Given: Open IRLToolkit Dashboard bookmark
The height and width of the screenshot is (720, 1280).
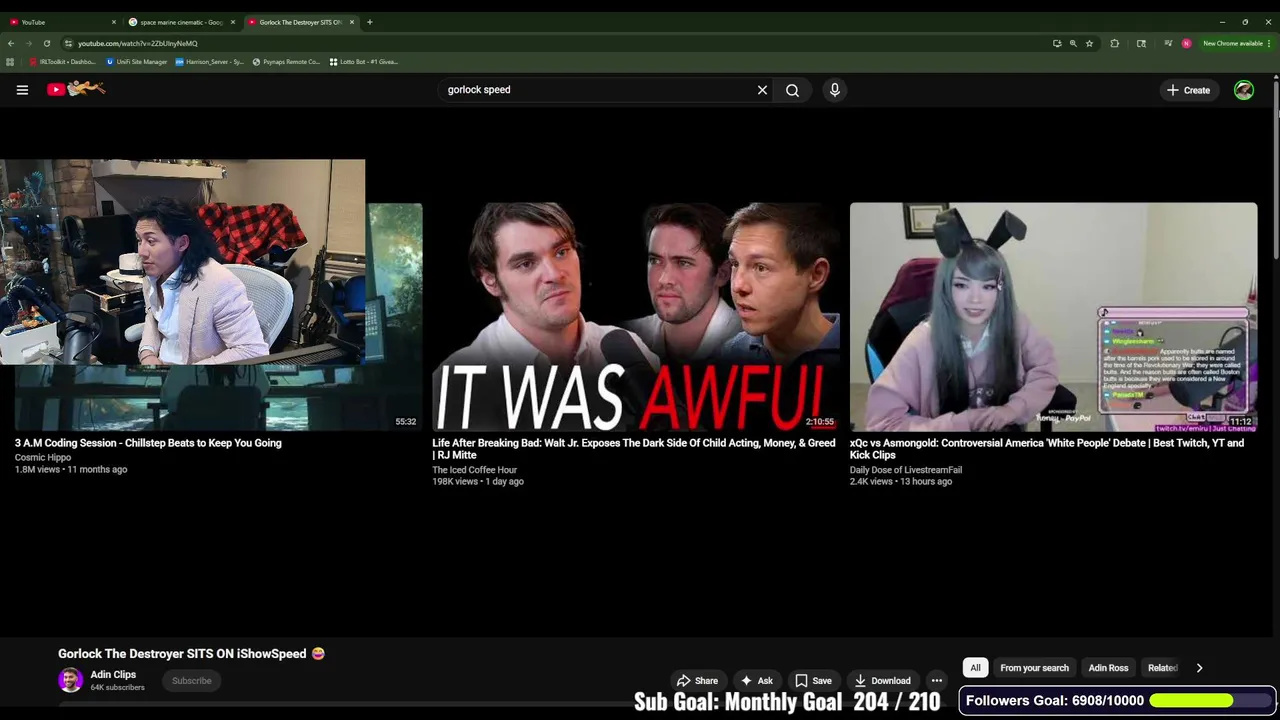Looking at the screenshot, I should (x=62, y=62).
